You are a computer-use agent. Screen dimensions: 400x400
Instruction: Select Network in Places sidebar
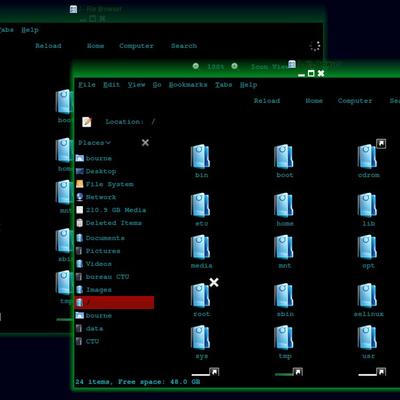coord(96,197)
